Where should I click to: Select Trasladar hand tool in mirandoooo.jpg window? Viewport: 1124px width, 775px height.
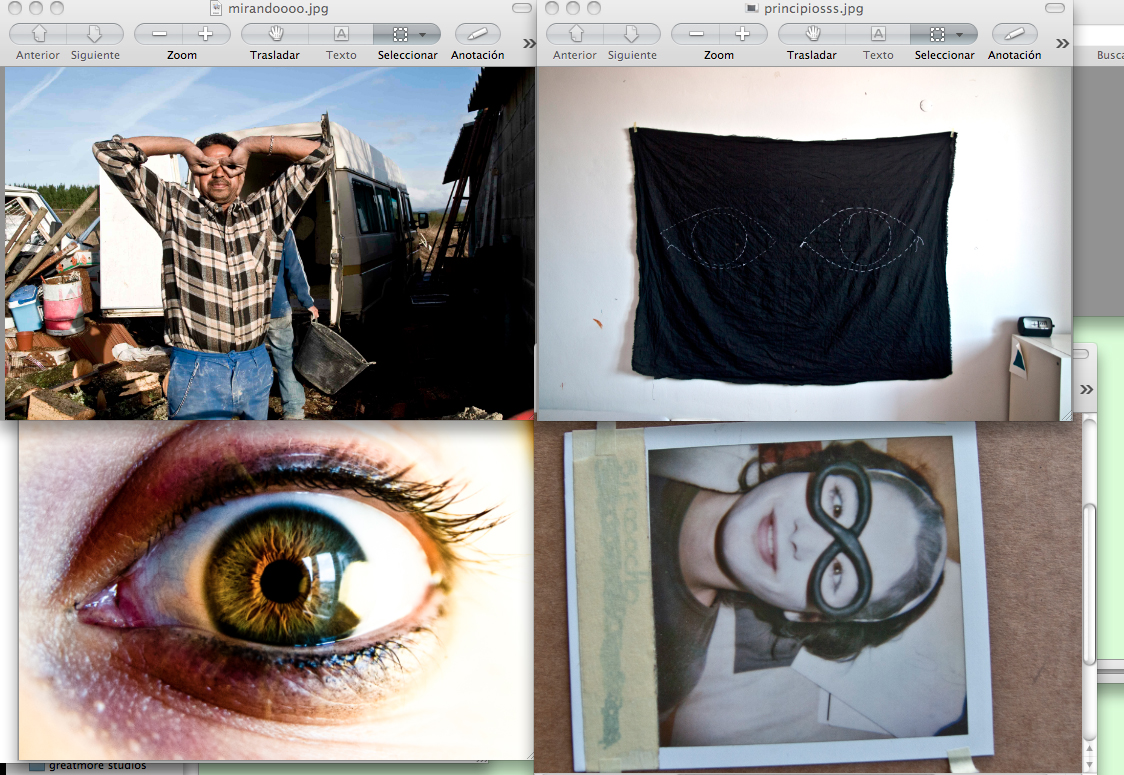pos(275,34)
